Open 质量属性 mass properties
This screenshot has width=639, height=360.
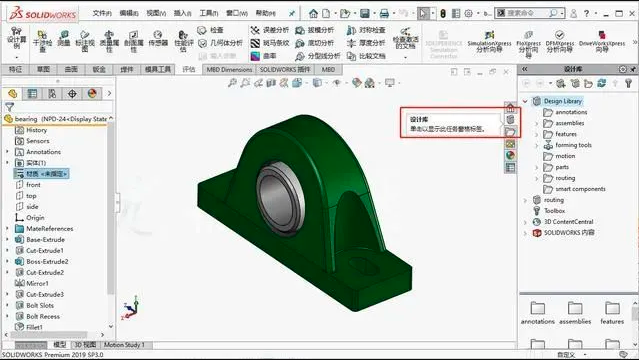click(109, 41)
